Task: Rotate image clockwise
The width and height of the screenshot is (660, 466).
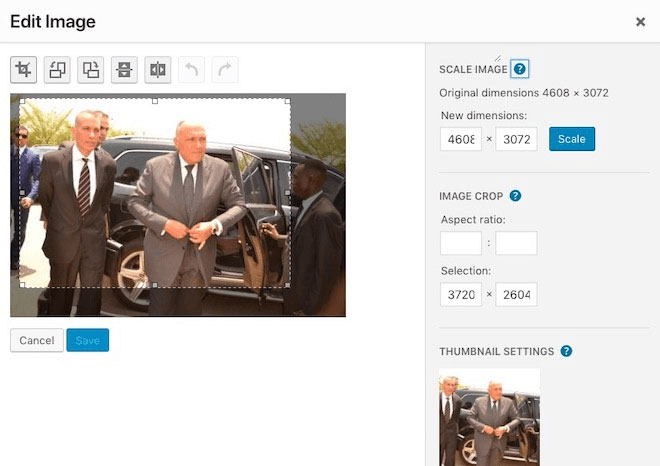Action: tap(91, 69)
